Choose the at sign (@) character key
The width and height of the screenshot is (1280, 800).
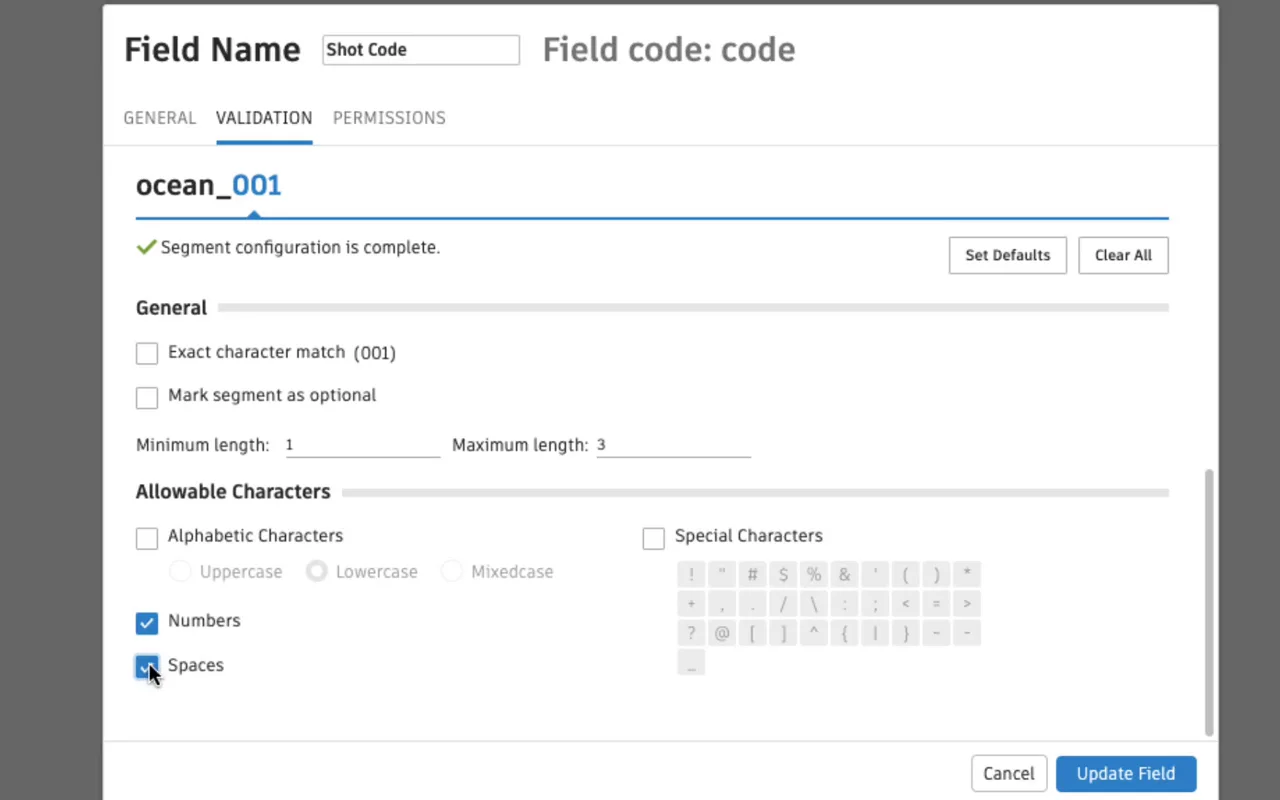tap(722, 633)
